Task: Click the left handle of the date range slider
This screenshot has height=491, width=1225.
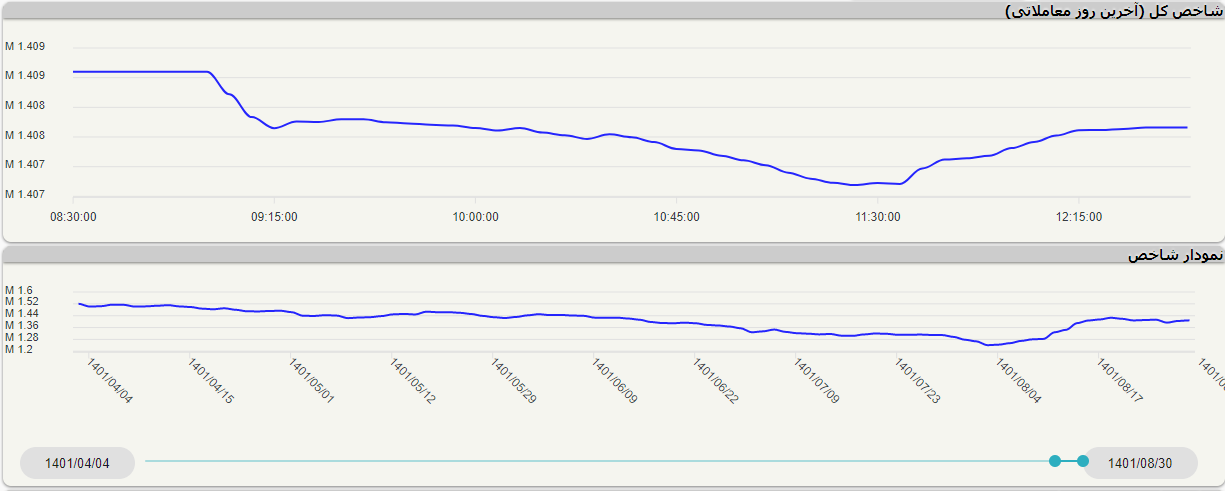Action: [x=1055, y=461]
